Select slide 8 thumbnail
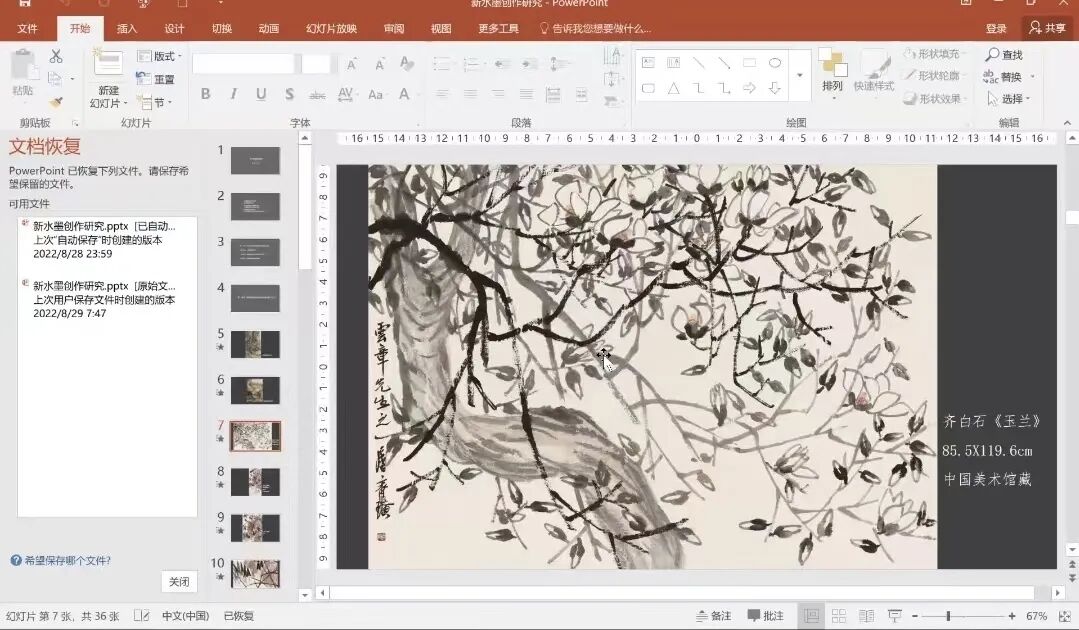This screenshot has width=1079, height=630. 255,482
